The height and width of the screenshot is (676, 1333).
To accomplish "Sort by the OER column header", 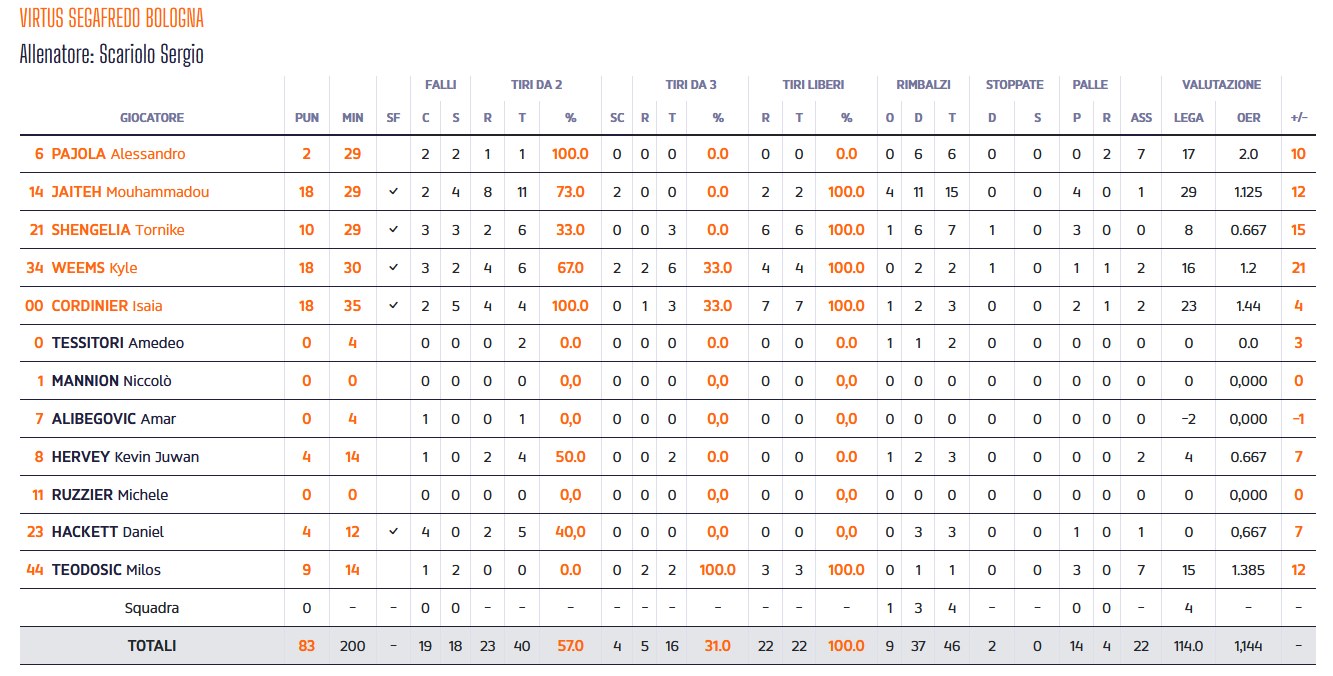I will (1248, 118).
